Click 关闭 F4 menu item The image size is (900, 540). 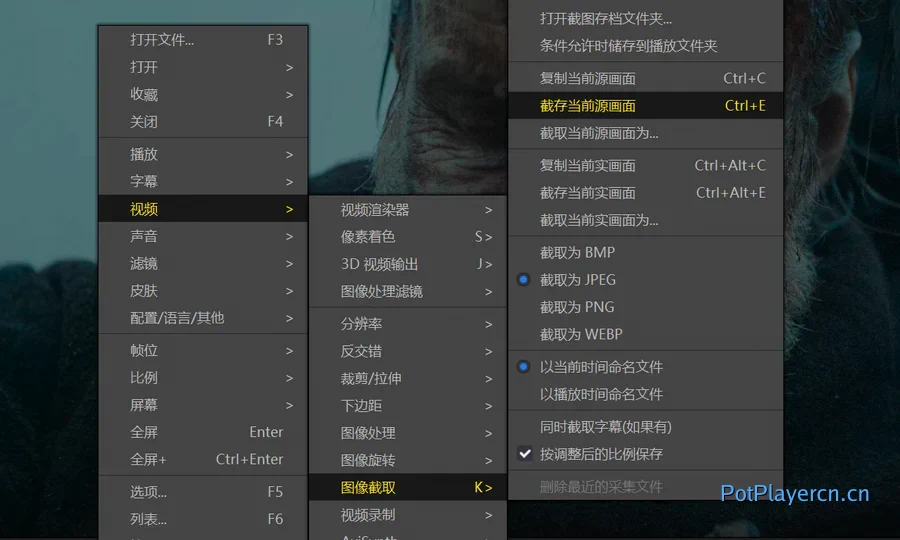pyautogui.click(x=203, y=122)
